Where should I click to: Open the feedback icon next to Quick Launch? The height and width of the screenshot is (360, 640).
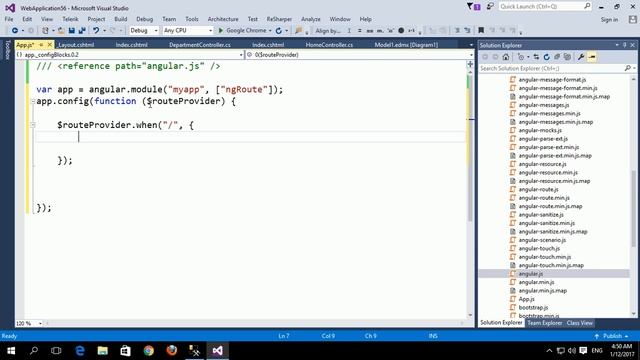(x=490, y=7)
